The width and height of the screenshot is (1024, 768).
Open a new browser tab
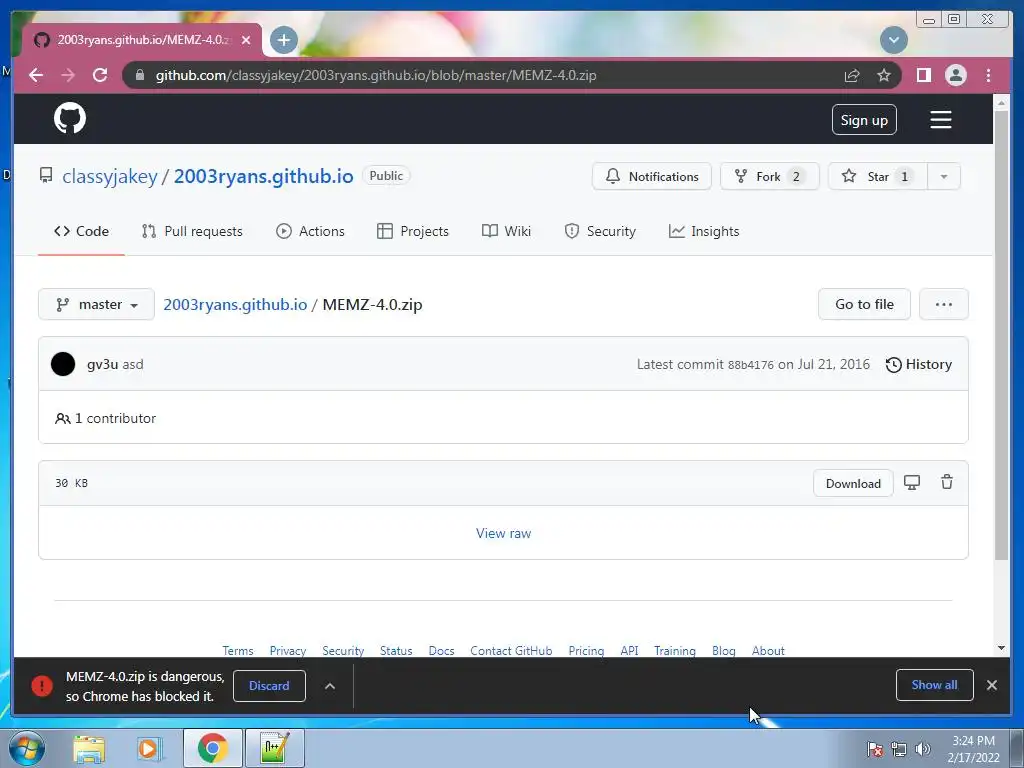tap(283, 40)
